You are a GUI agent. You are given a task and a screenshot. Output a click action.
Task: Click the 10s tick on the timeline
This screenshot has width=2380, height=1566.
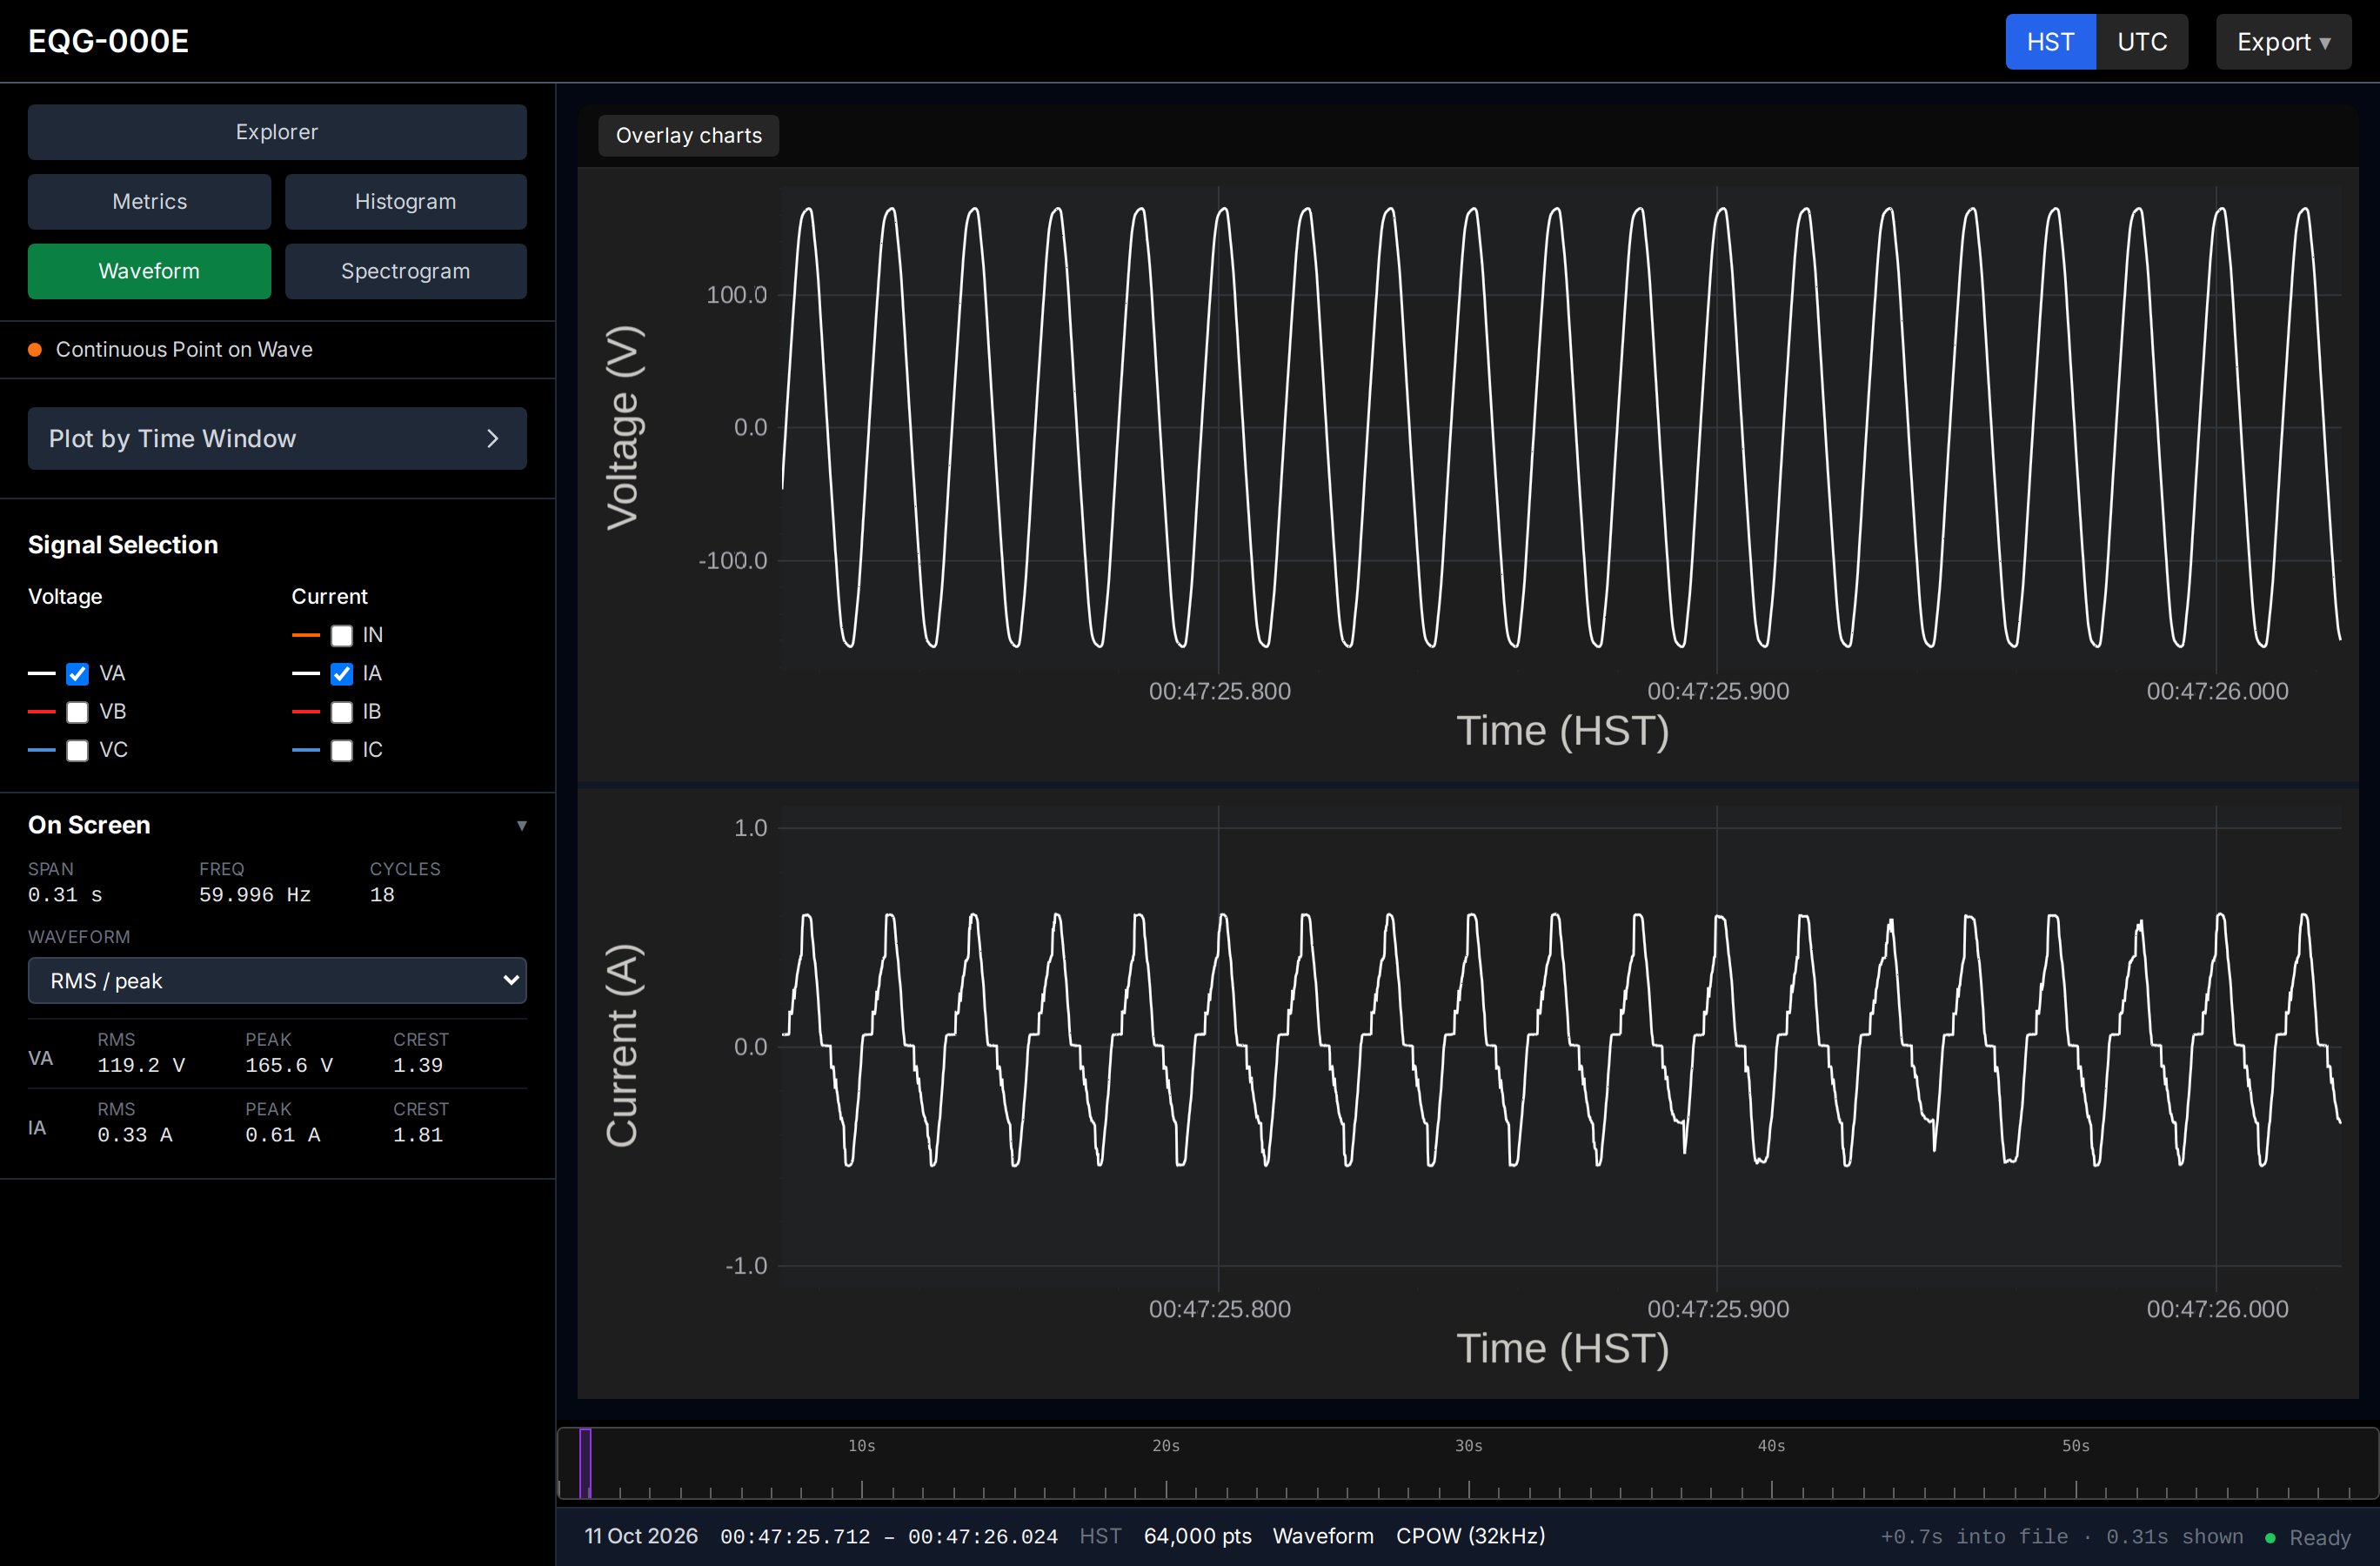[861, 1446]
